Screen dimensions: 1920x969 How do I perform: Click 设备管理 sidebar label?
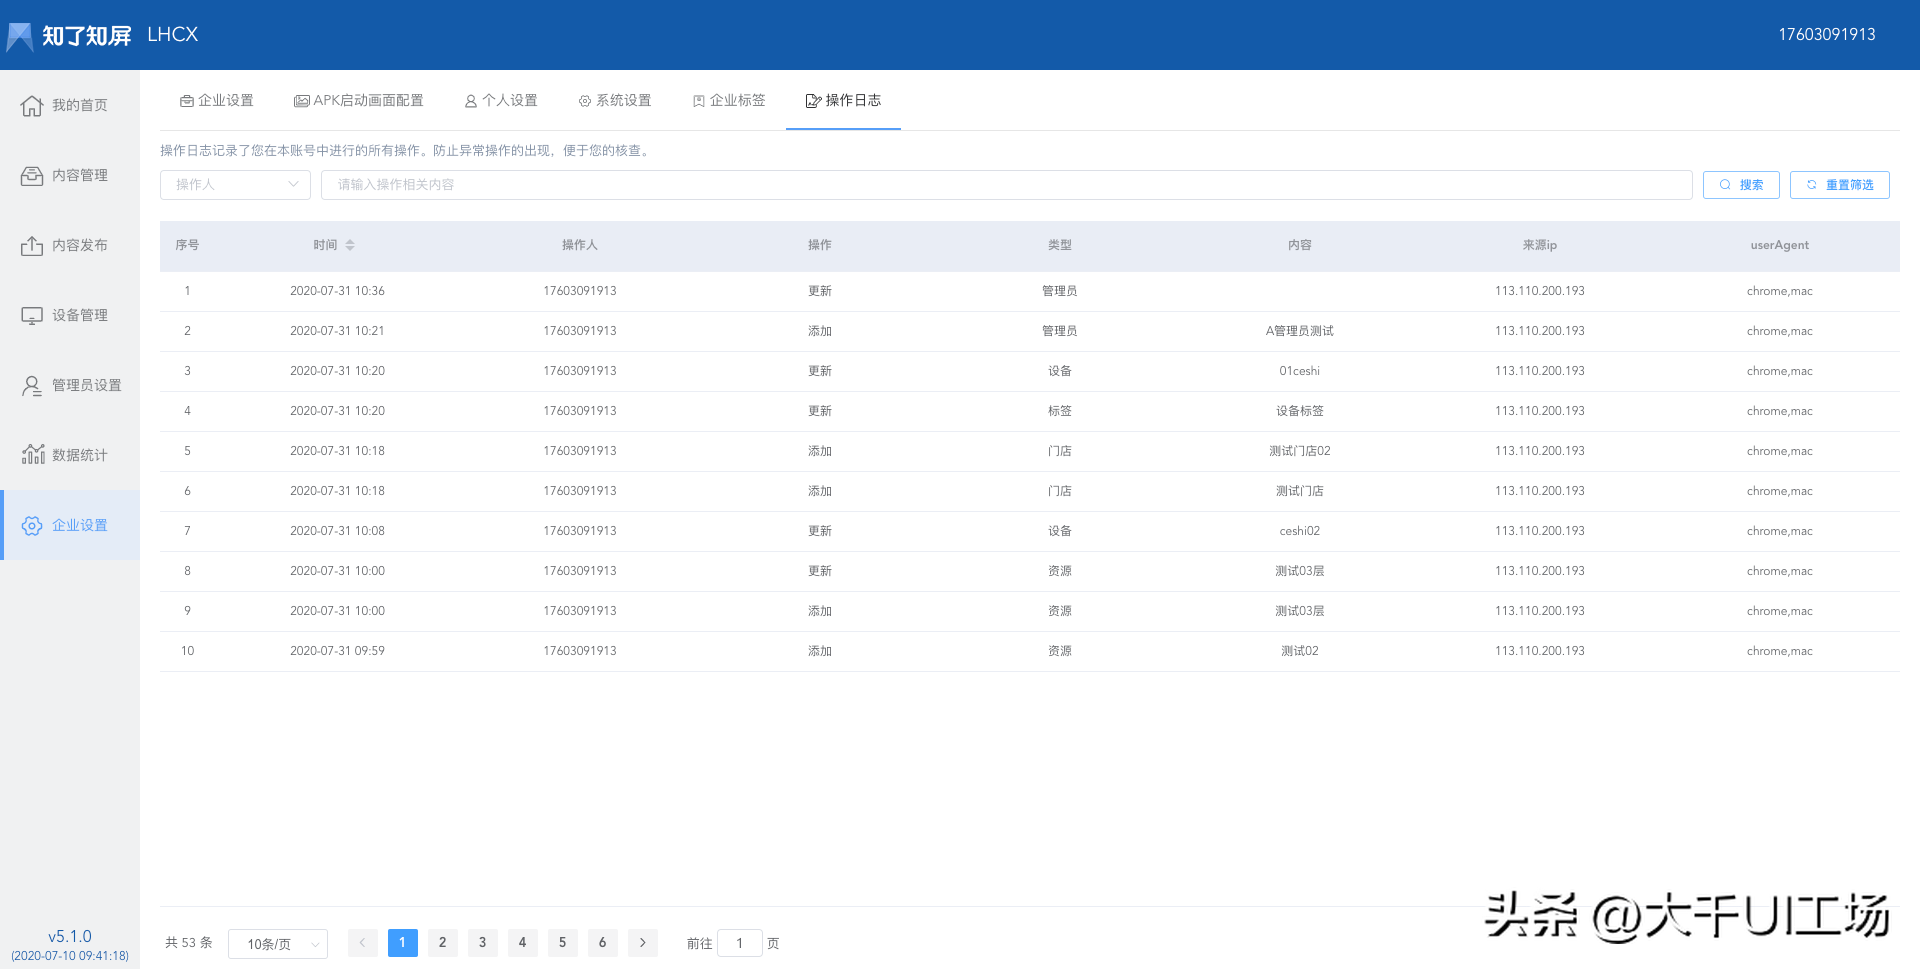coord(80,315)
